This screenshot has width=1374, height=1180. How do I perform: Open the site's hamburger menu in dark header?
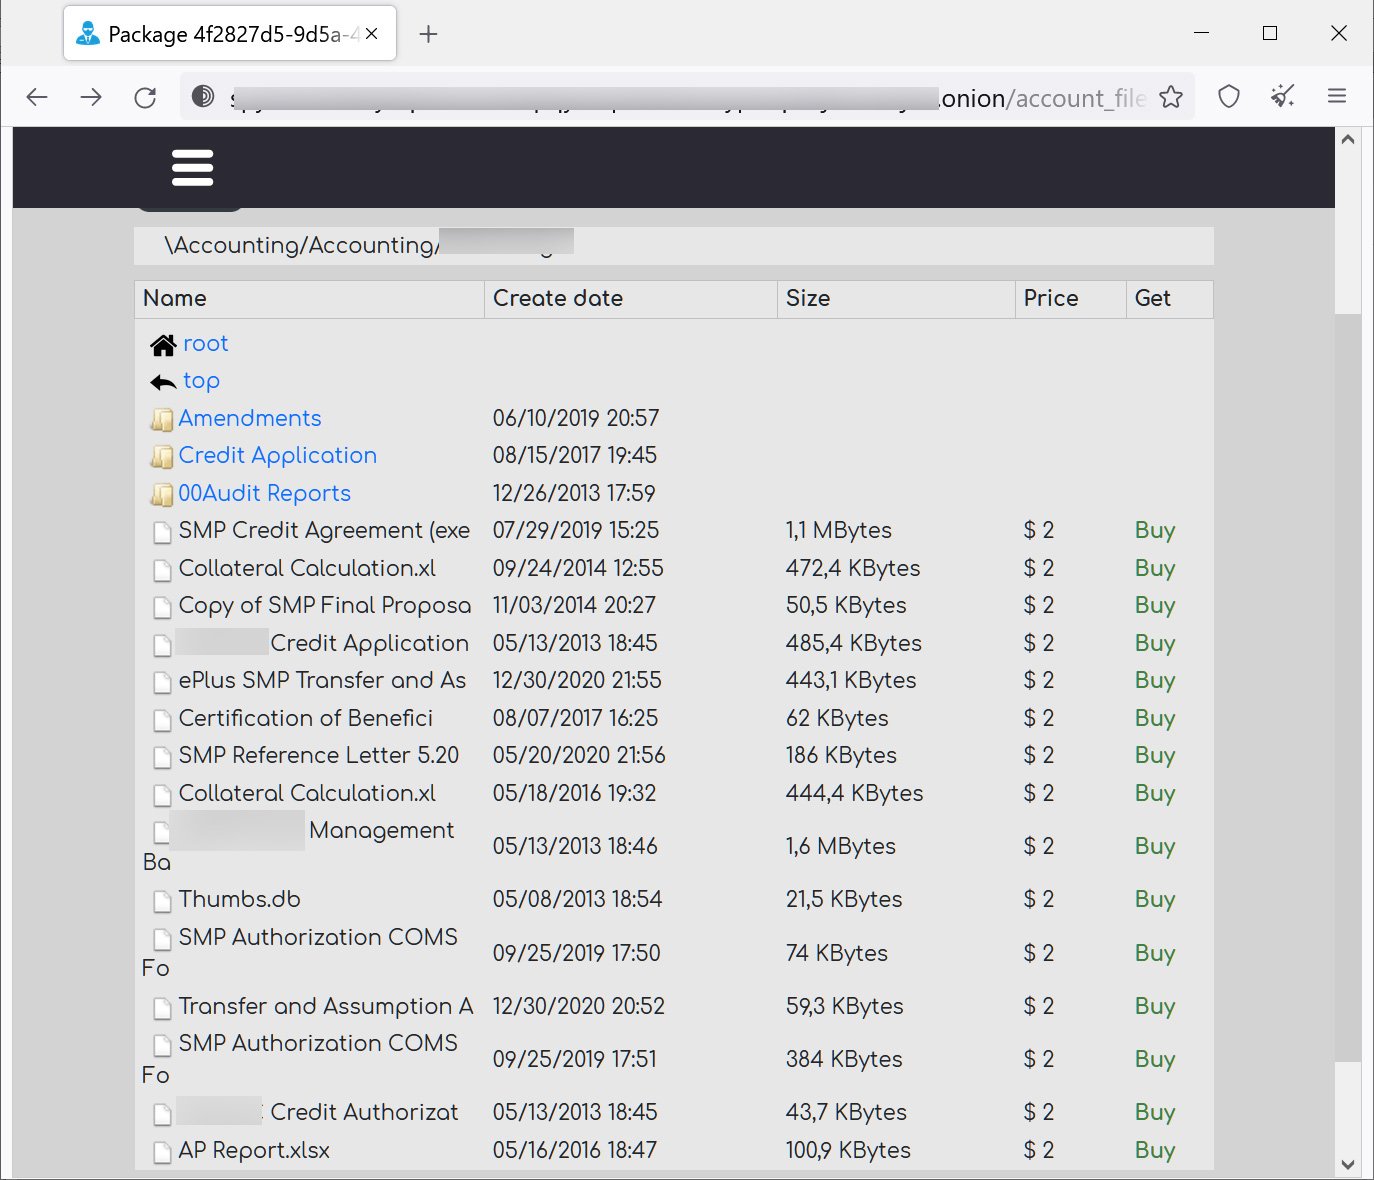(x=192, y=168)
